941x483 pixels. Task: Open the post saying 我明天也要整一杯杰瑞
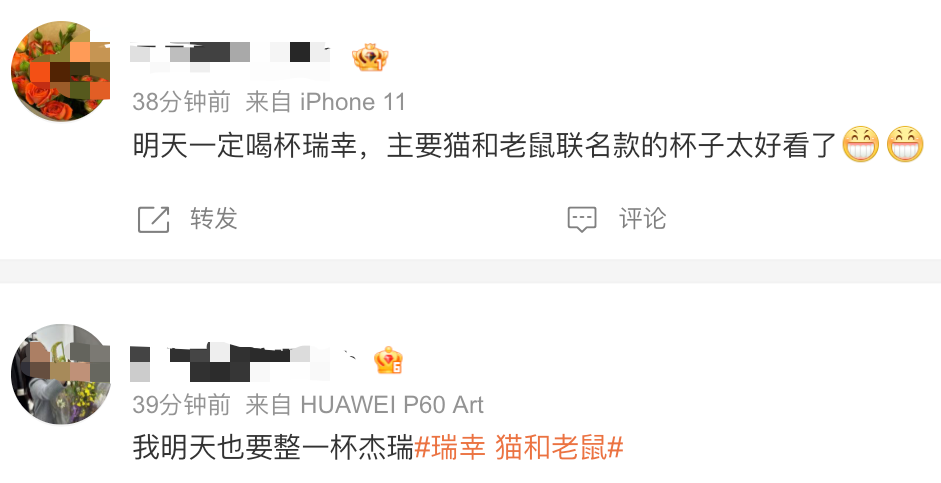379,448
